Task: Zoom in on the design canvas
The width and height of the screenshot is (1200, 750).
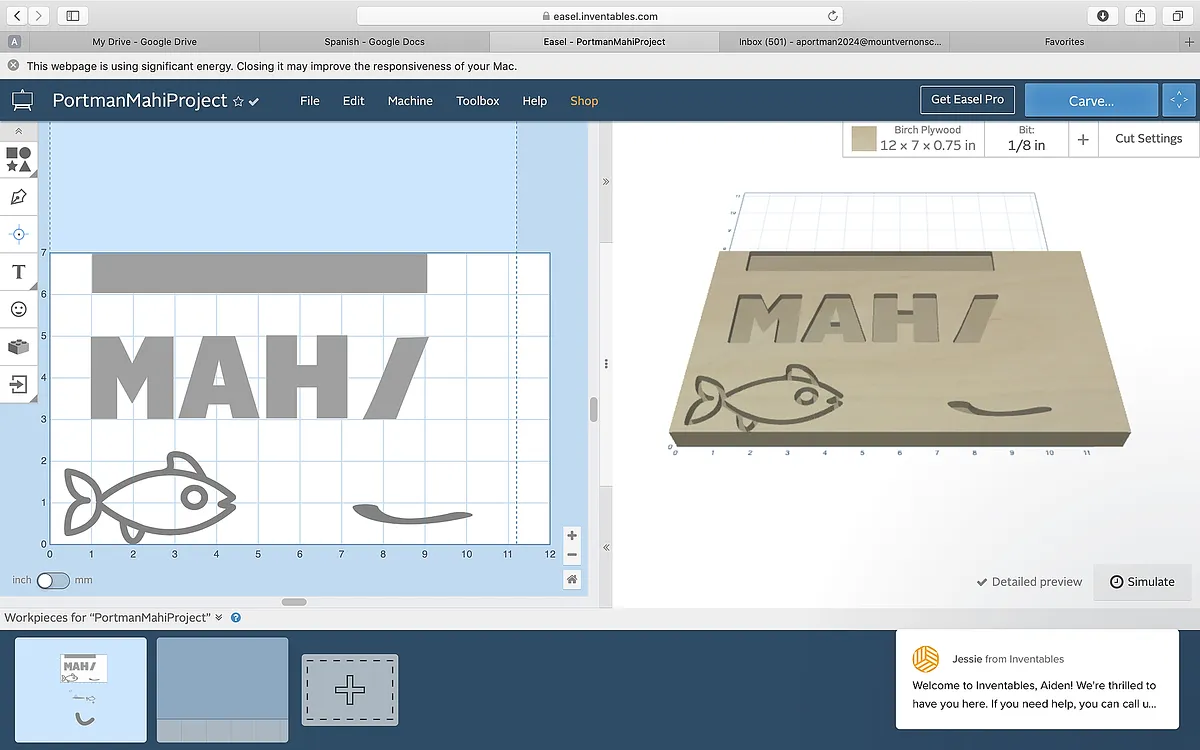Action: click(x=572, y=536)
